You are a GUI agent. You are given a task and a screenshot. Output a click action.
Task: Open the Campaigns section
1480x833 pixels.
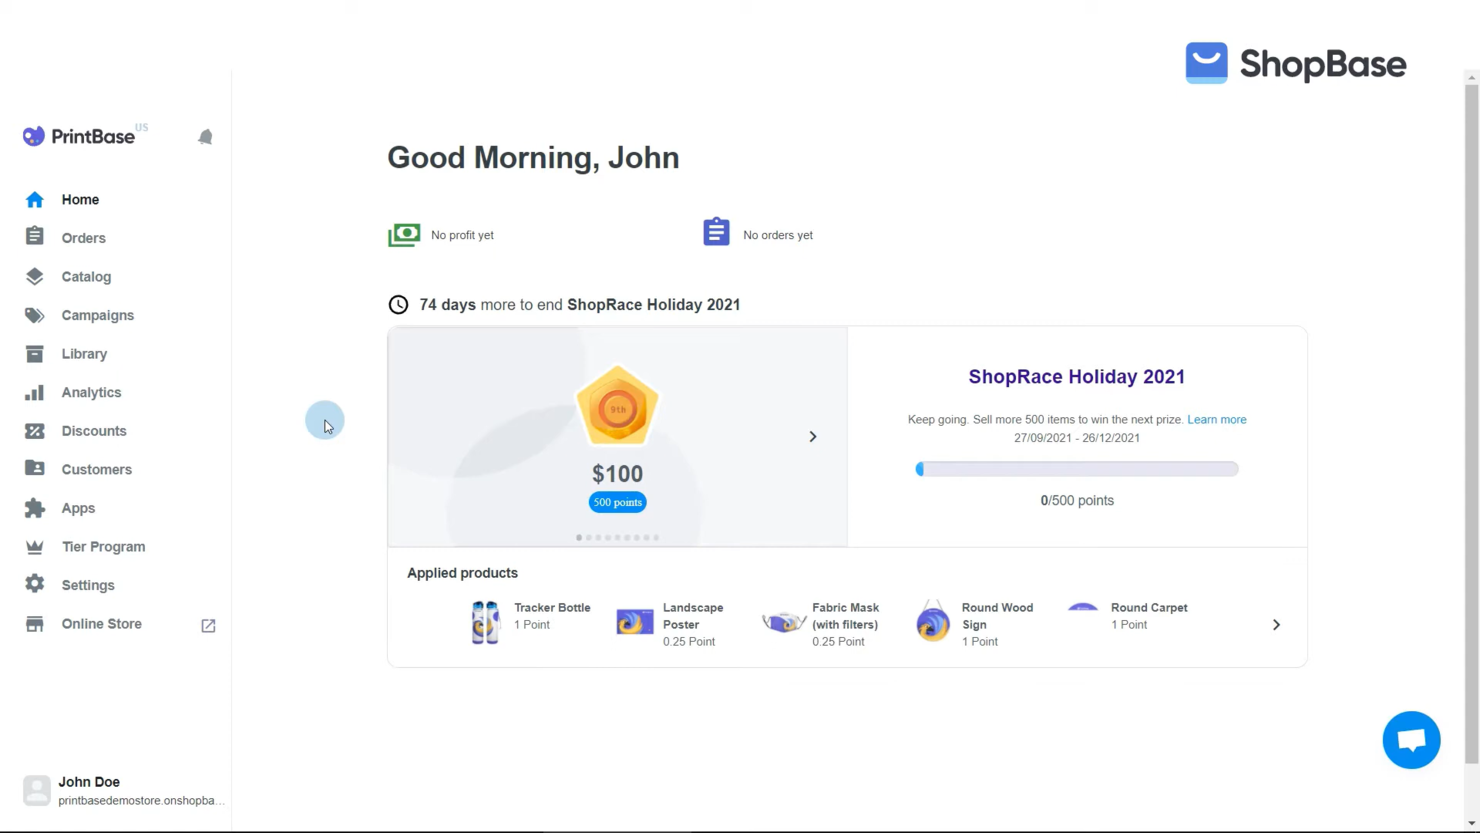[97, 315]
